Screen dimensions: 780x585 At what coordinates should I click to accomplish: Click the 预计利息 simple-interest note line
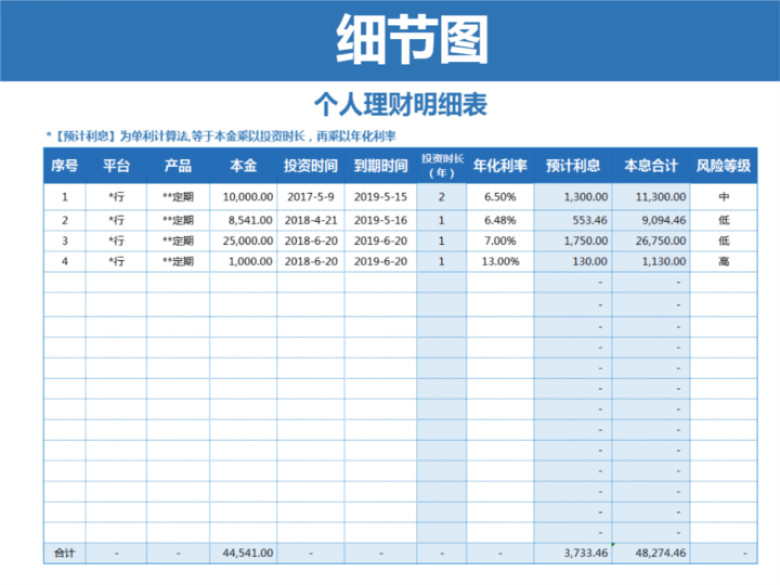click(221, 136)
